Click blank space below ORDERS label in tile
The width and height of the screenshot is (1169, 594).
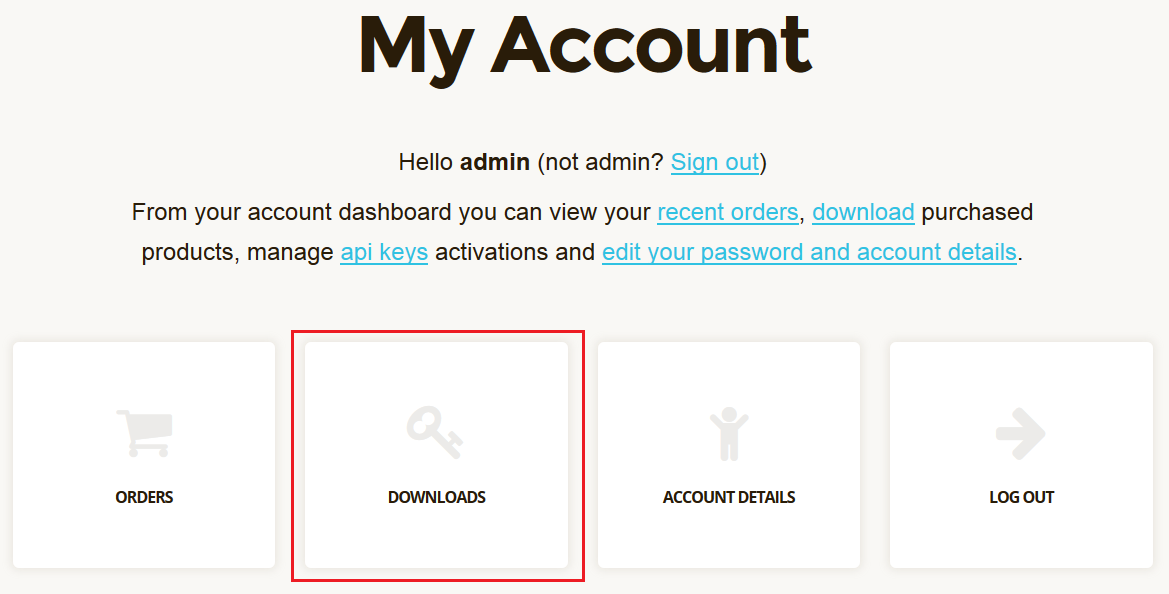[x=144, y=538]
